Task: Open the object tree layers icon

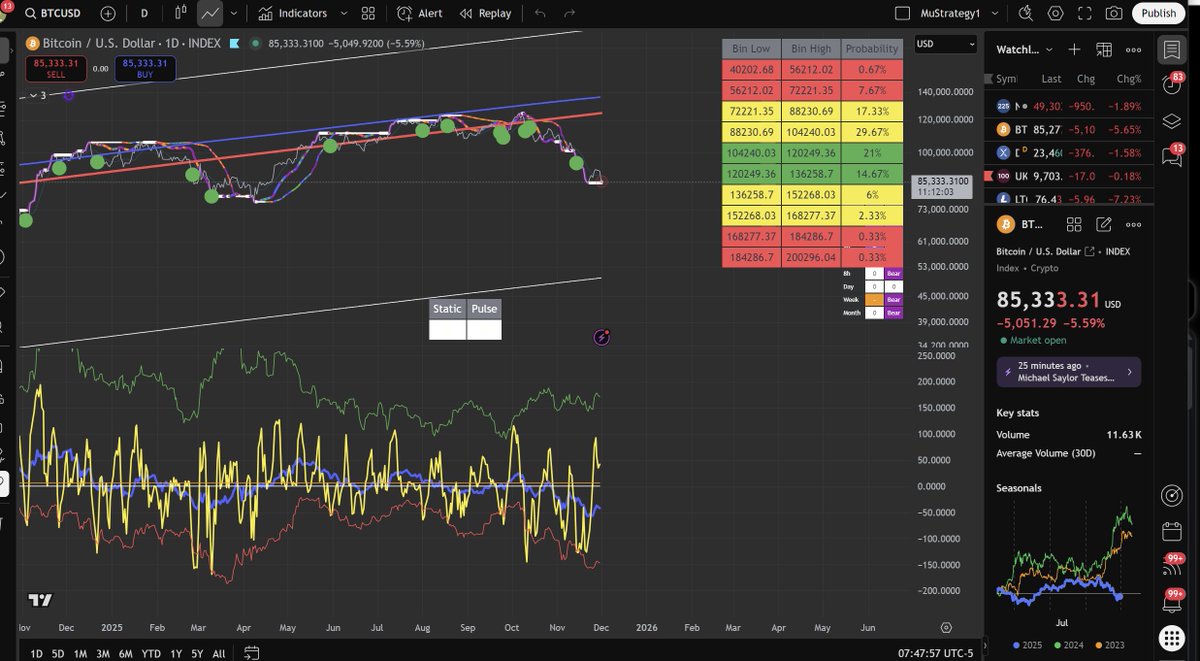Action: click(1172, 121)
